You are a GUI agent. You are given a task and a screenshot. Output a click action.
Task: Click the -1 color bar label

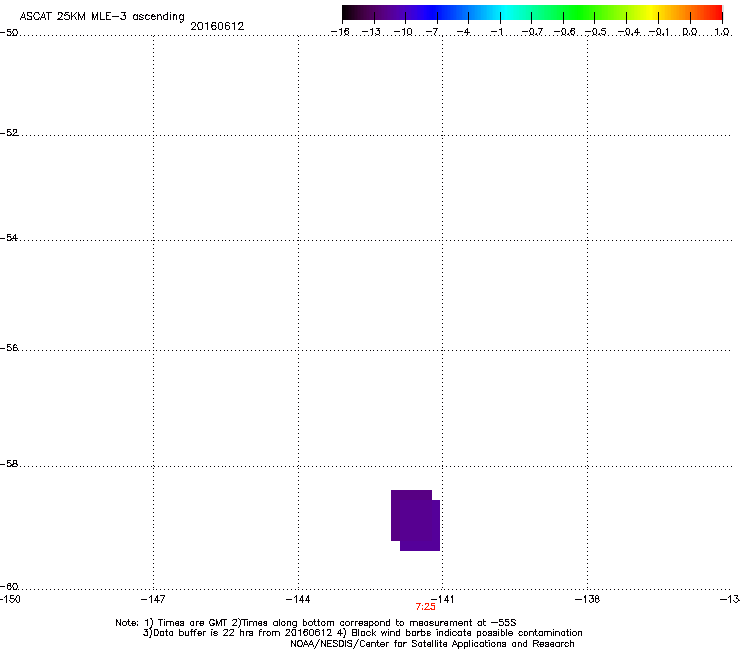click(496, 32)
